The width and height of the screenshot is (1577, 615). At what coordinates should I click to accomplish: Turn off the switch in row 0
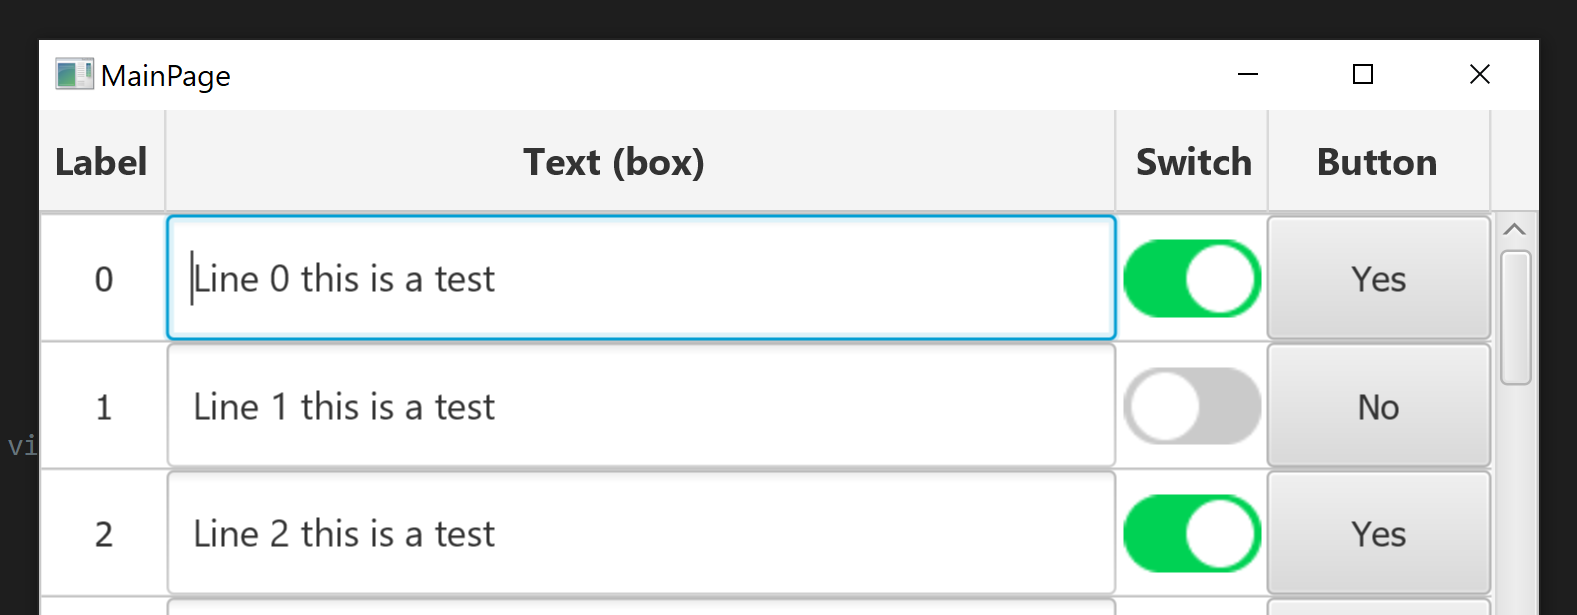[x=1192, y=279]
